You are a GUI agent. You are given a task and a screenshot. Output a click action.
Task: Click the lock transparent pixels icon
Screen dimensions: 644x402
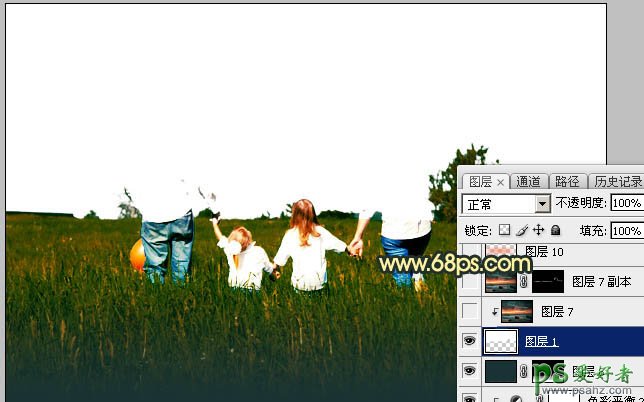click(505, 230)
